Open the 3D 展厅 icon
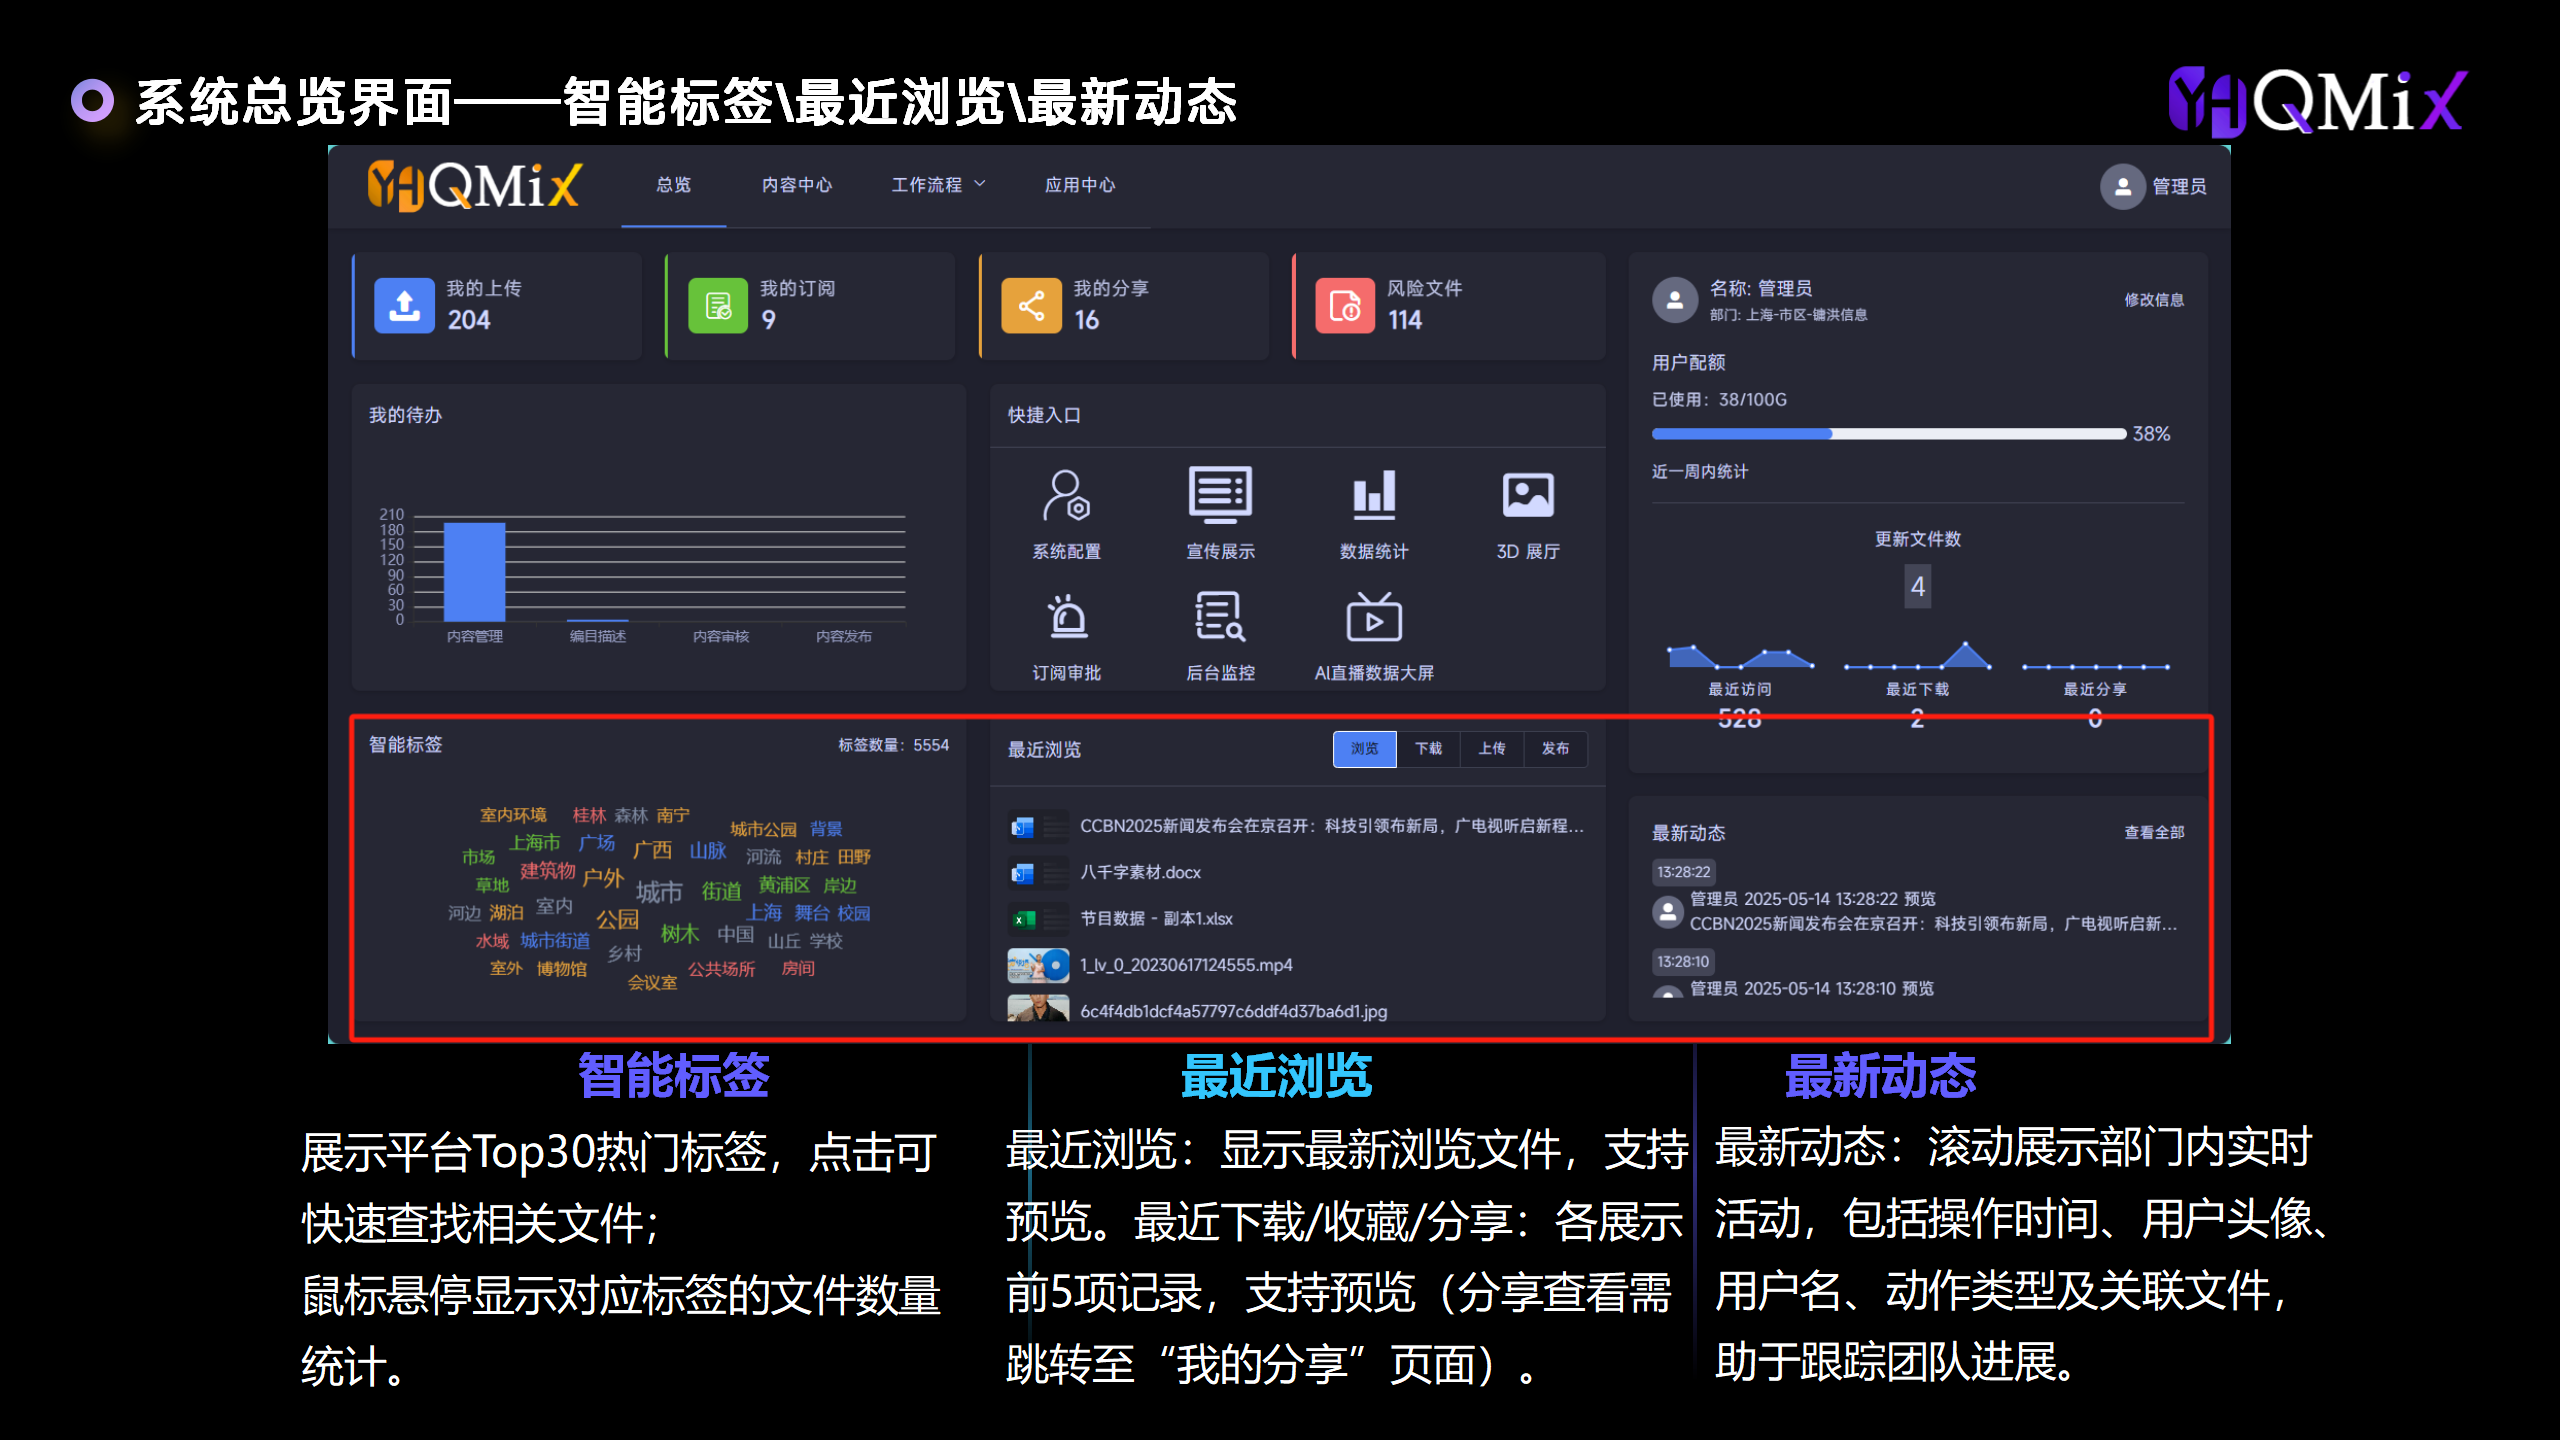The image size is (2560, 1440). 1527,495
